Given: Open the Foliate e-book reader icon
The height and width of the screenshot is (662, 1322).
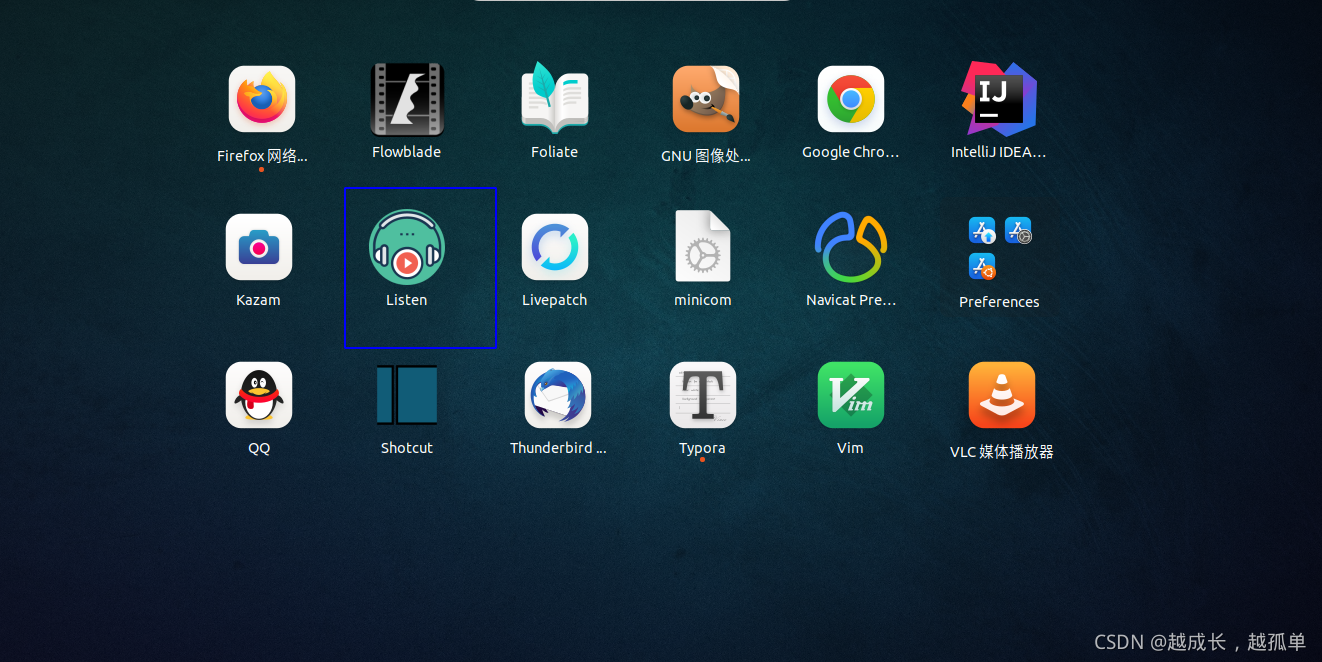Looking at the screenshot, I should click(555, 98).
